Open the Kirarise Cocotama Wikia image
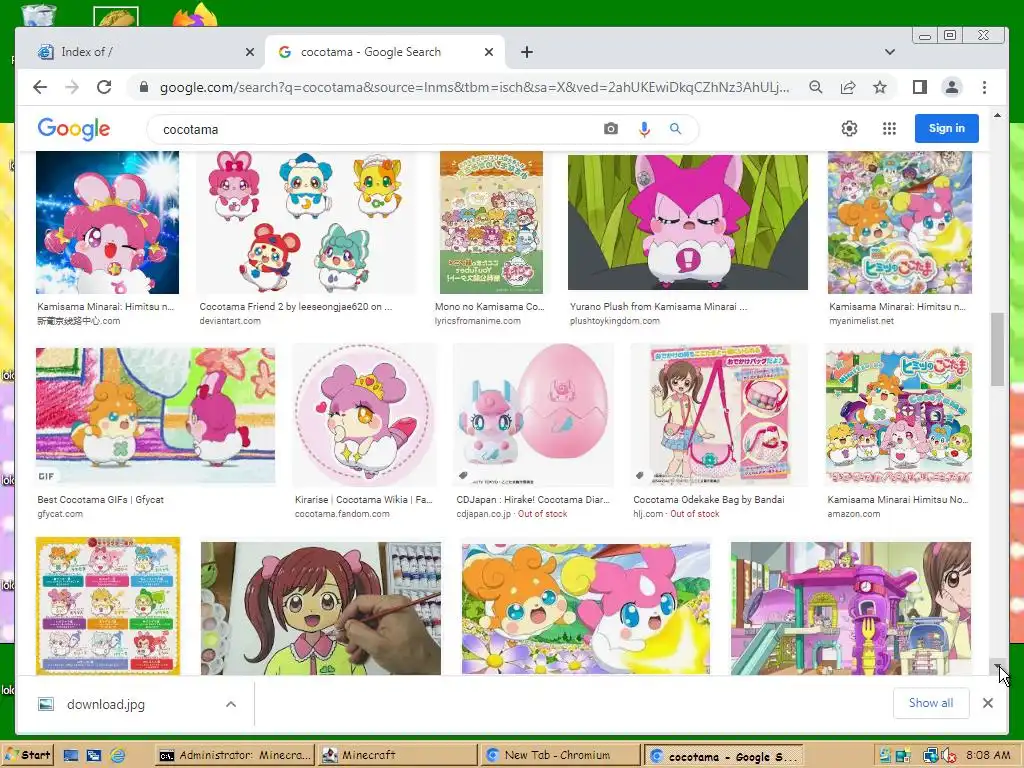The image size is (1024, 768). point(364,415)
